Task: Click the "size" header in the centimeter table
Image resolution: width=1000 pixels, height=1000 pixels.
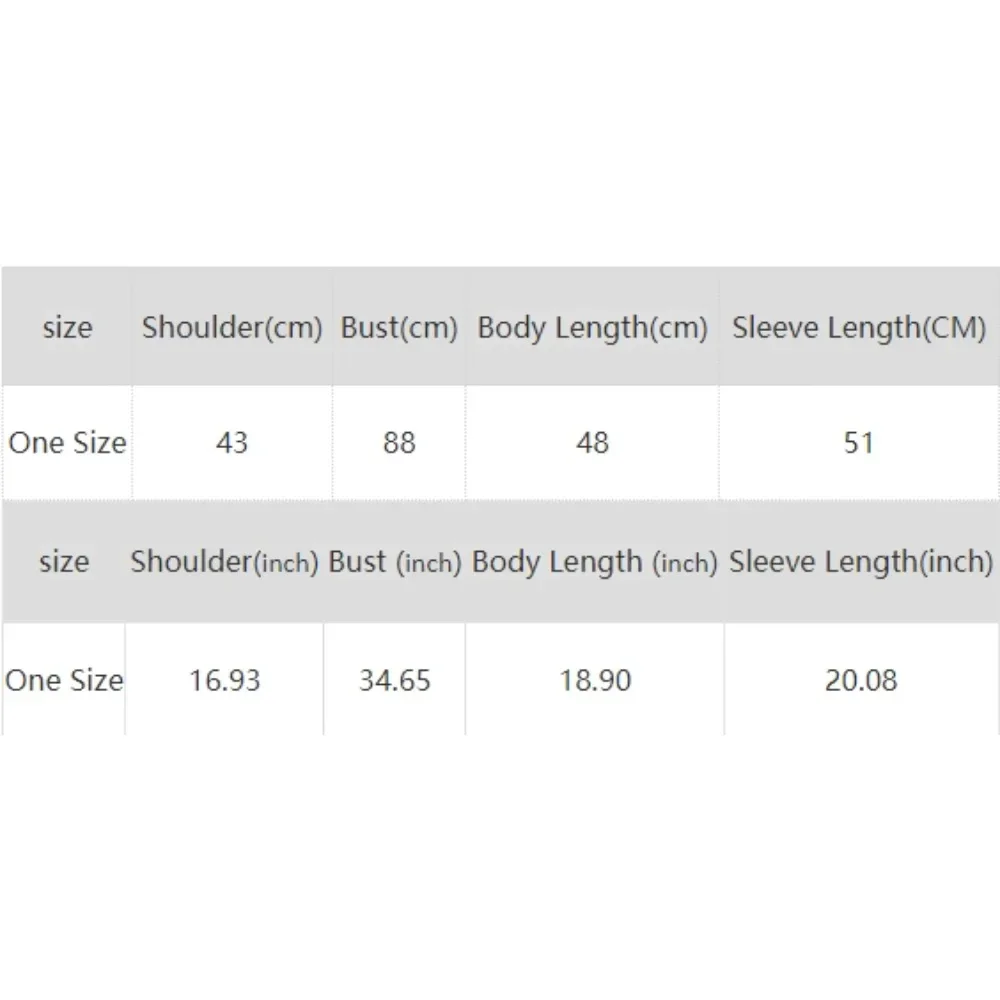Action: (67, 328)
